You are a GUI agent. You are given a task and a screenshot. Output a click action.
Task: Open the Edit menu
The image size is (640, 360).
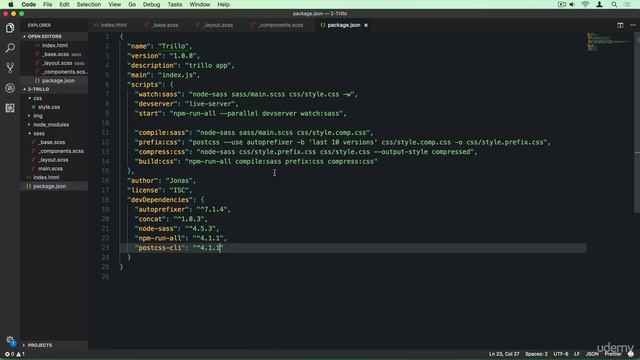coord(64,4)
